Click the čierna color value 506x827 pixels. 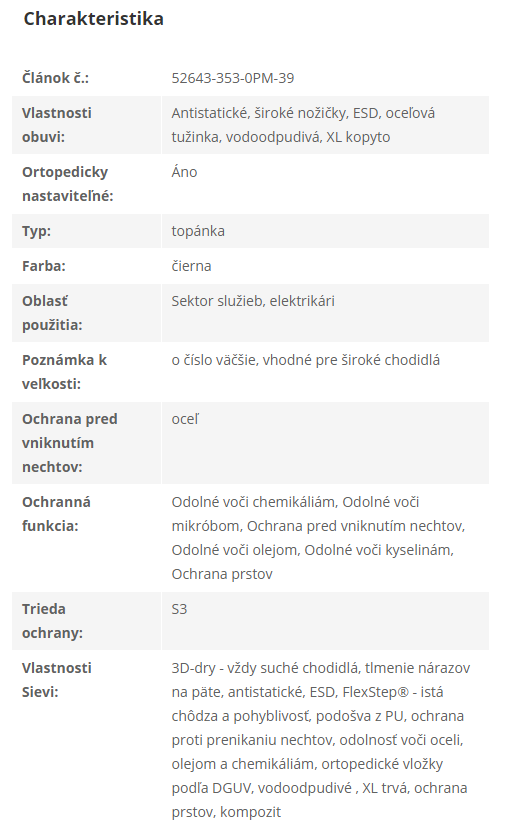(x=191, y=266)
